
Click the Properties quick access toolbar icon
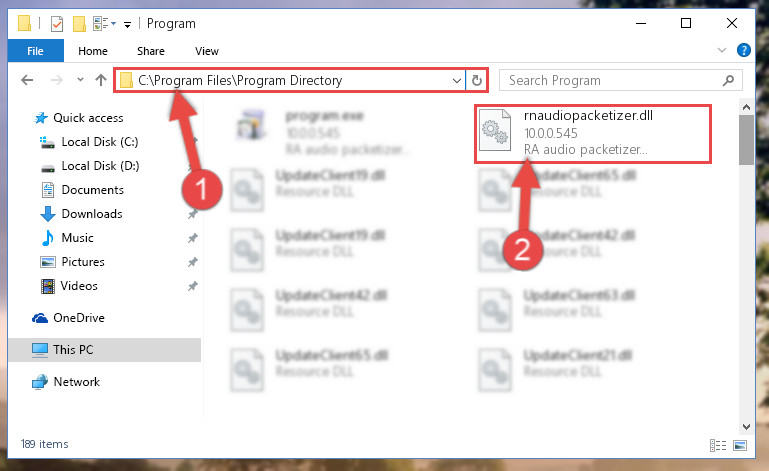click(x=57, y=24)
